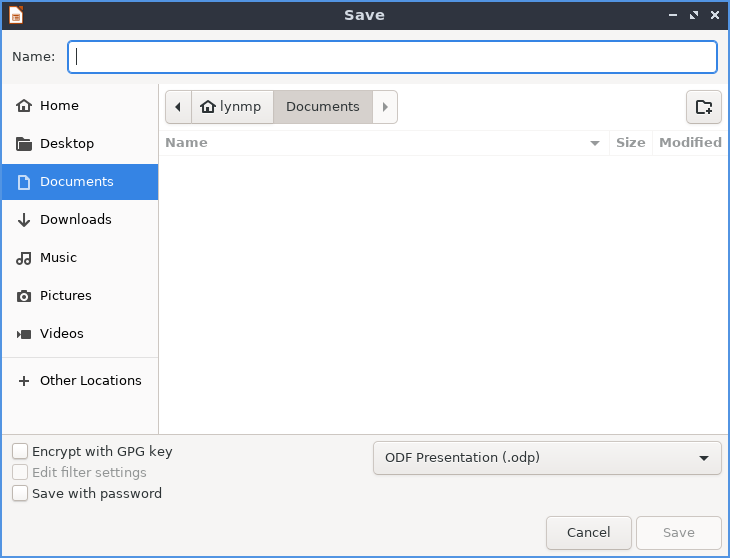Select the Pictures camera icon
This screenshot has width=730, height=558.
click(x=24, y=296)
